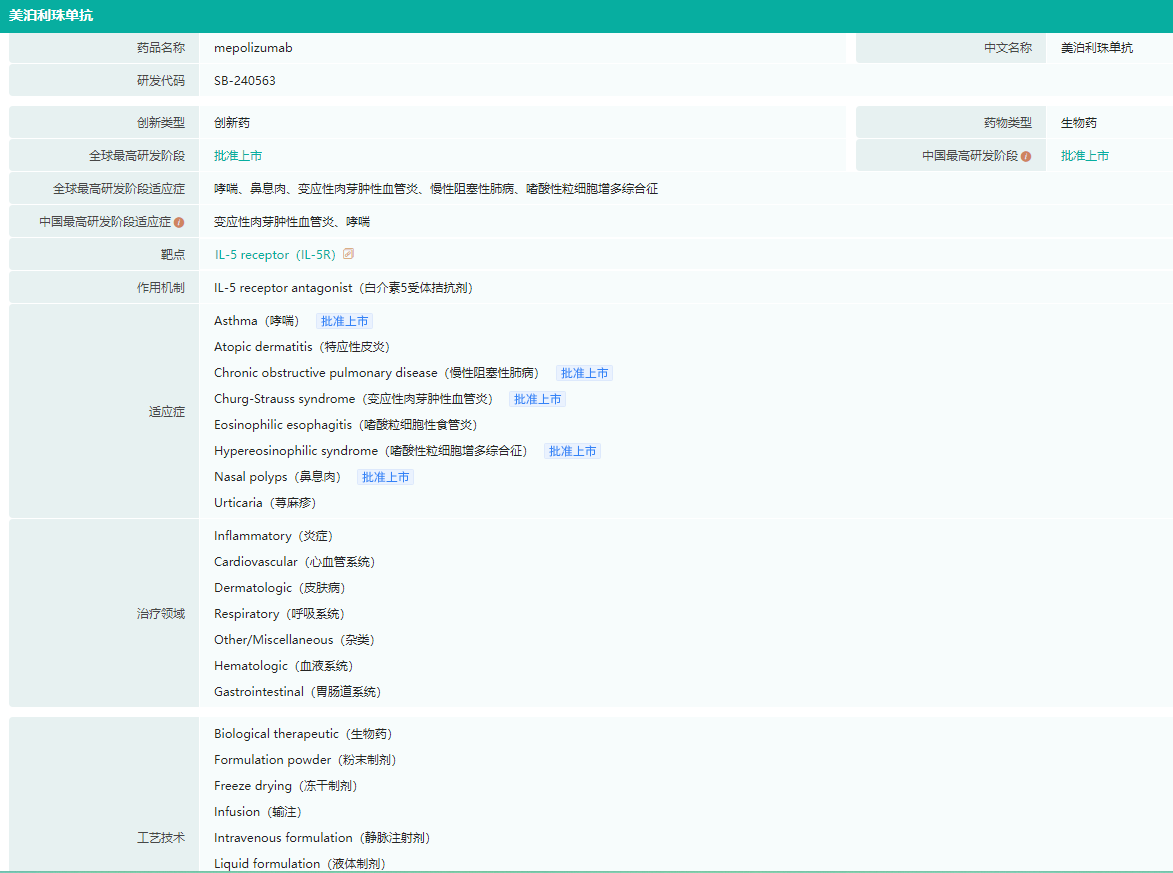Select 批准上市 tag next to Churg-Strauss syndrome
1173x873 pixels.
pos(537,399)
